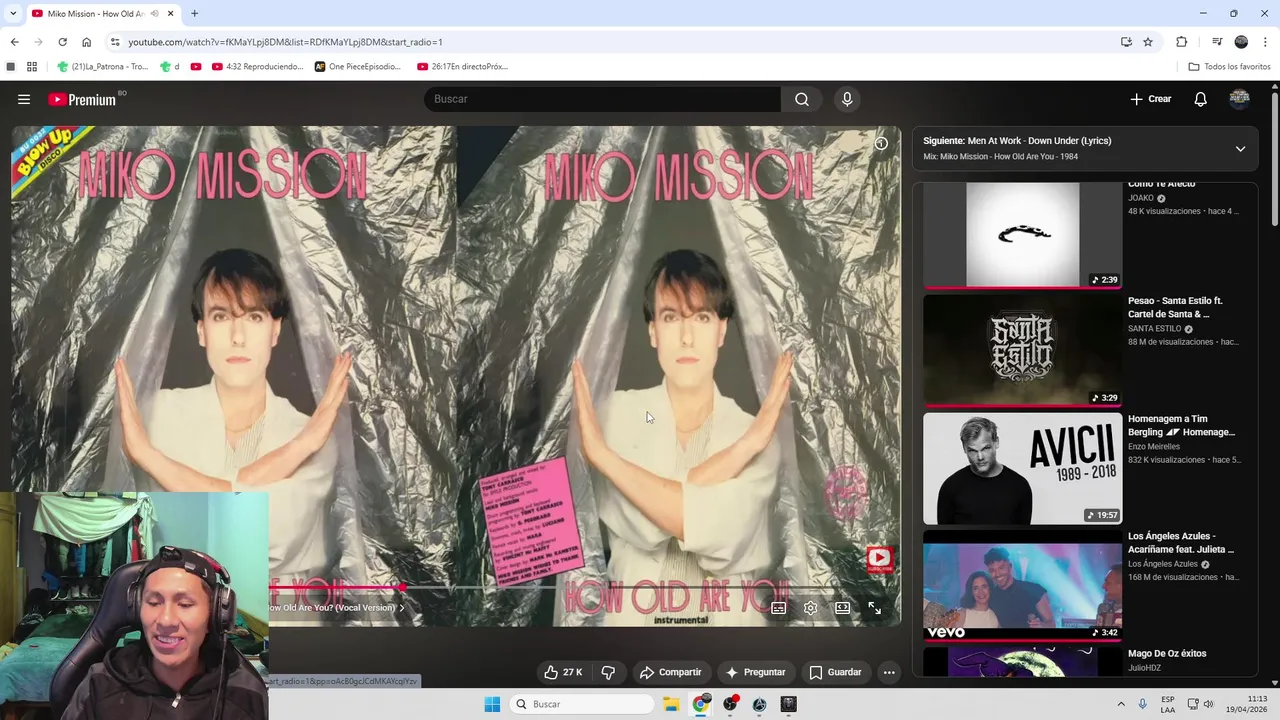The height and width of the screenshot is (720, 1280).
Task: Open the Avicii 1989-2018 thumbnail
Action: pos(1022,468)
